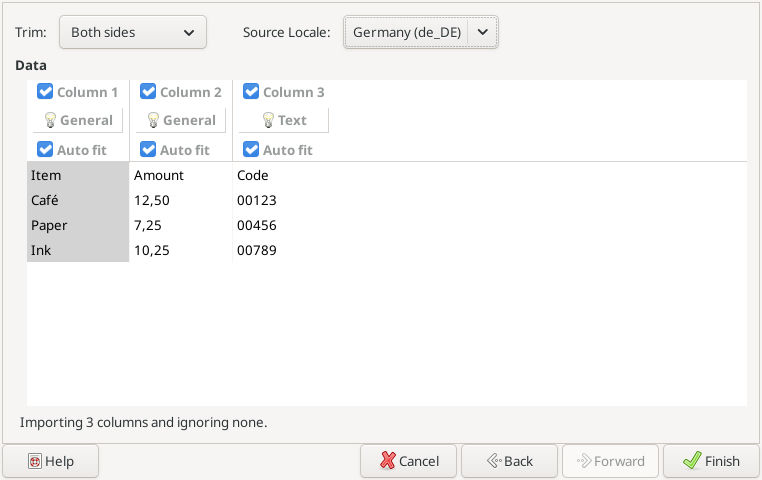The image size is (762, 480).
Task: Select the 'Café' cell
Action: coord(78,200)
